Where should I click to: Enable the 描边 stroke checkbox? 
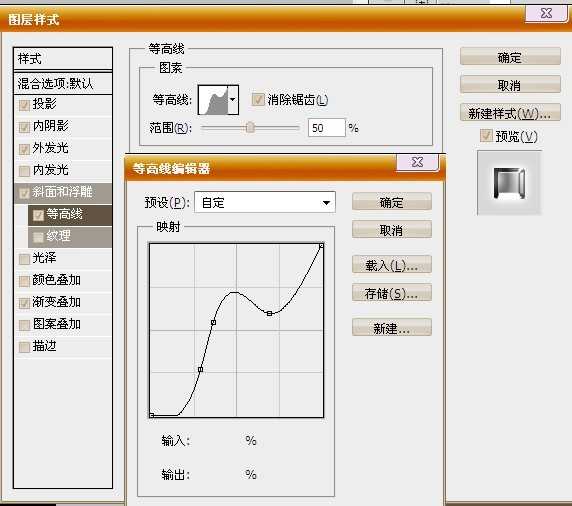24,347
